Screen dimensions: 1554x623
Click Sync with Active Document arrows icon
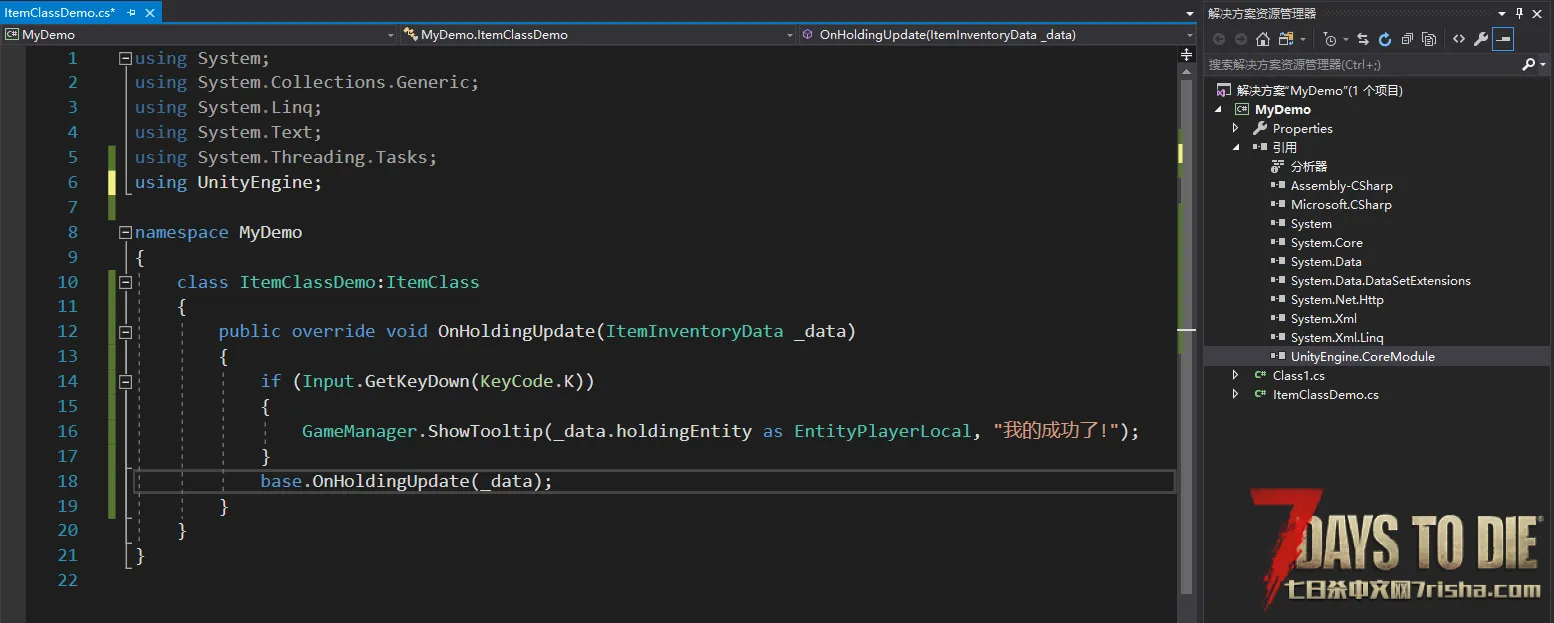[1365, 39]
